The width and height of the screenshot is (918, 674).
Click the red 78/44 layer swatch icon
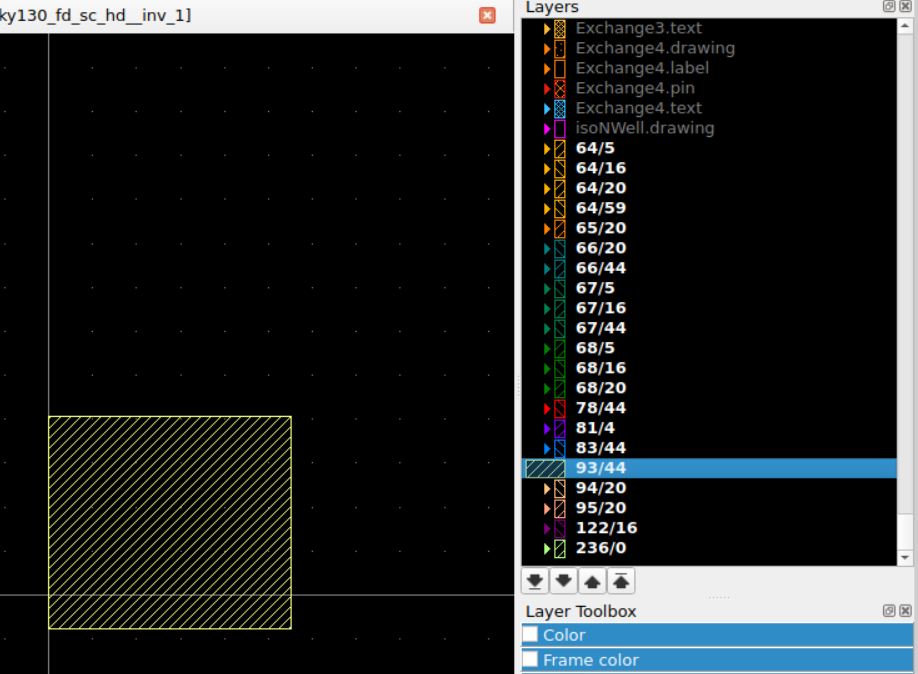tap(560, 408)
